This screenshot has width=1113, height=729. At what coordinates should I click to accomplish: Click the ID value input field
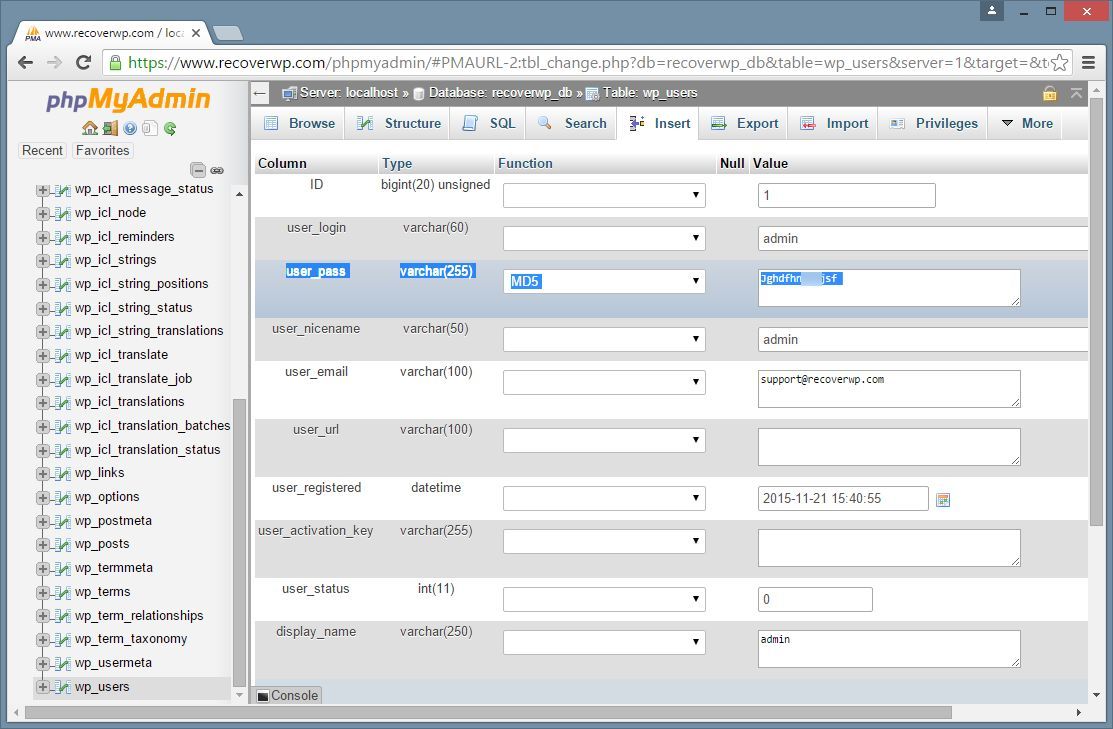click(x=847, y=195)
